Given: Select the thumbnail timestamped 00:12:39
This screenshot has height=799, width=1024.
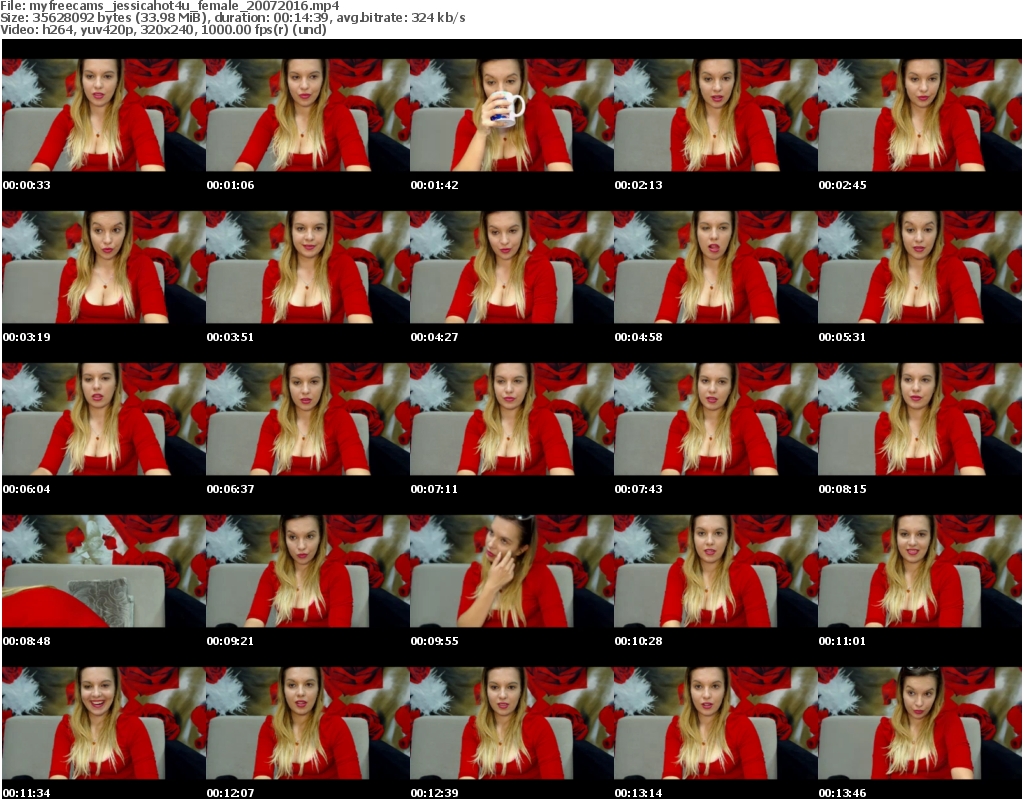Looking at the screenshot, I should pos(512,723).
